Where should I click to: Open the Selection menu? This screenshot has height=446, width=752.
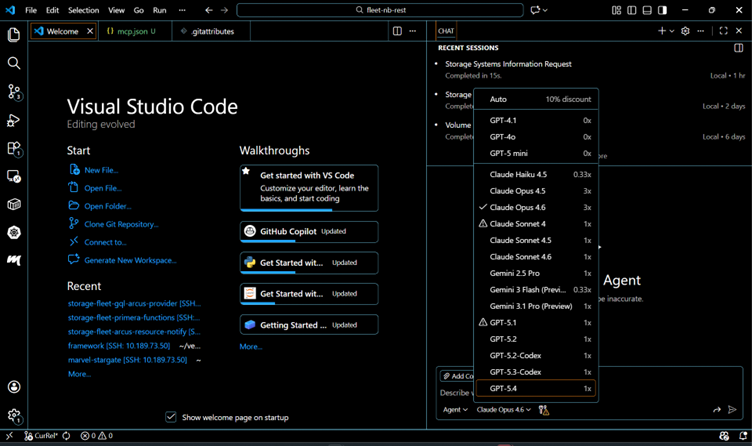(x=83, y=10)
